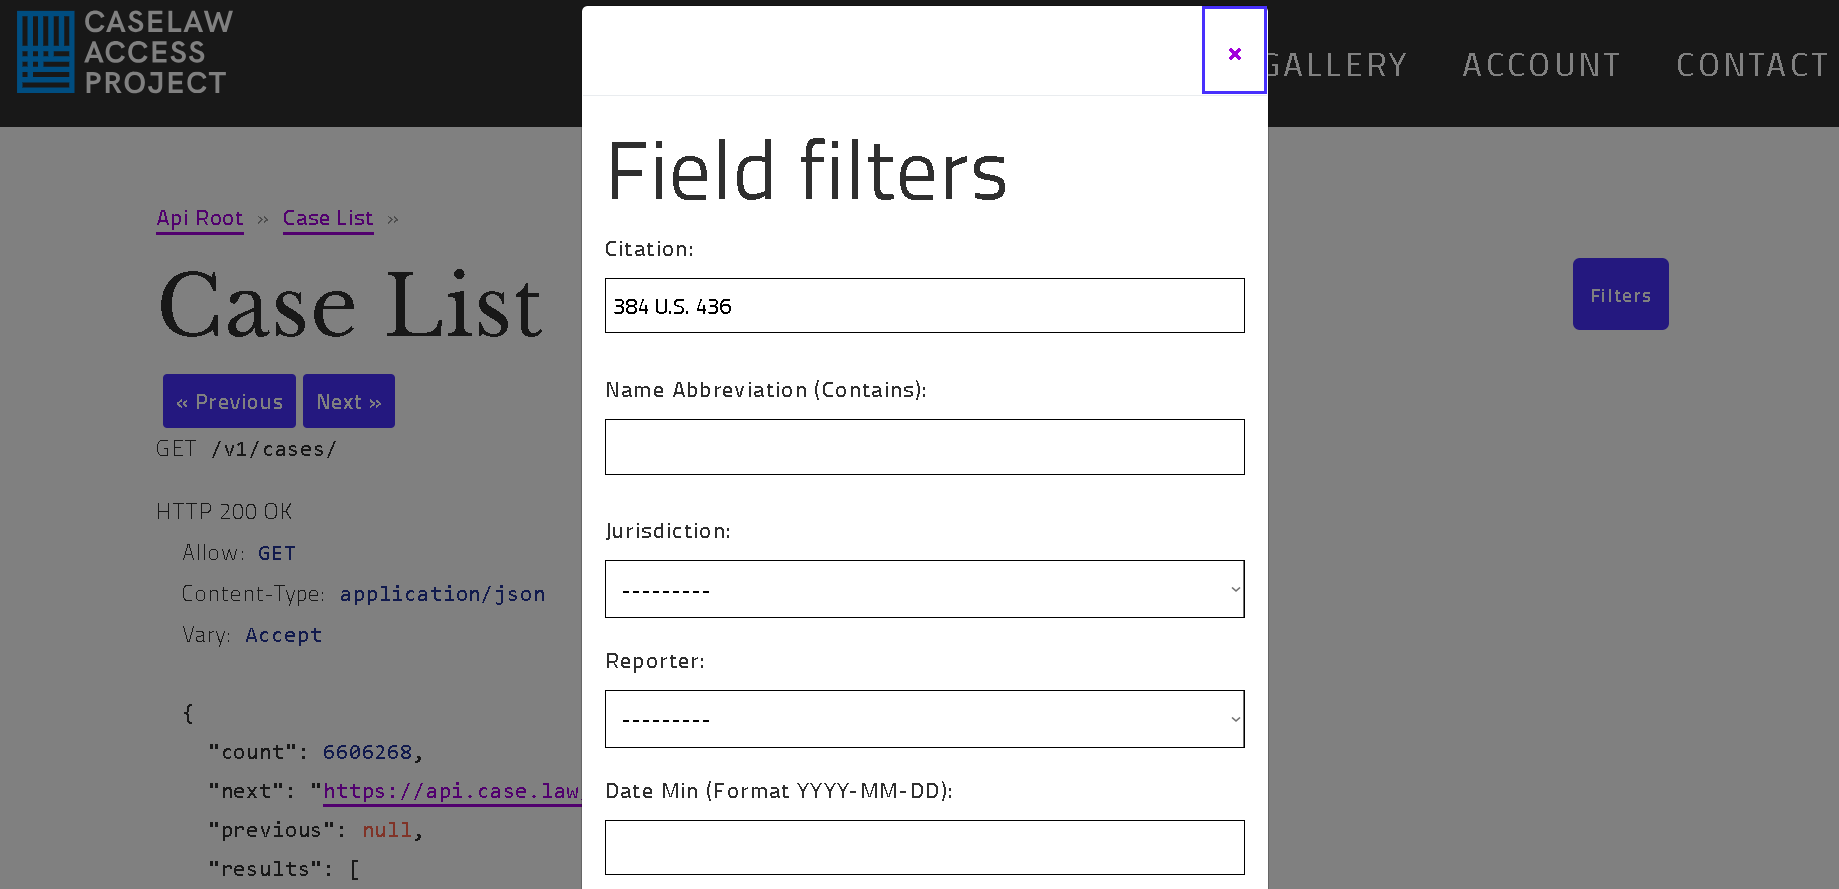Click the Jurisdiction dropdown chevron arrow
Screen dimensions: 1839x889
[x=1235, y=589]
